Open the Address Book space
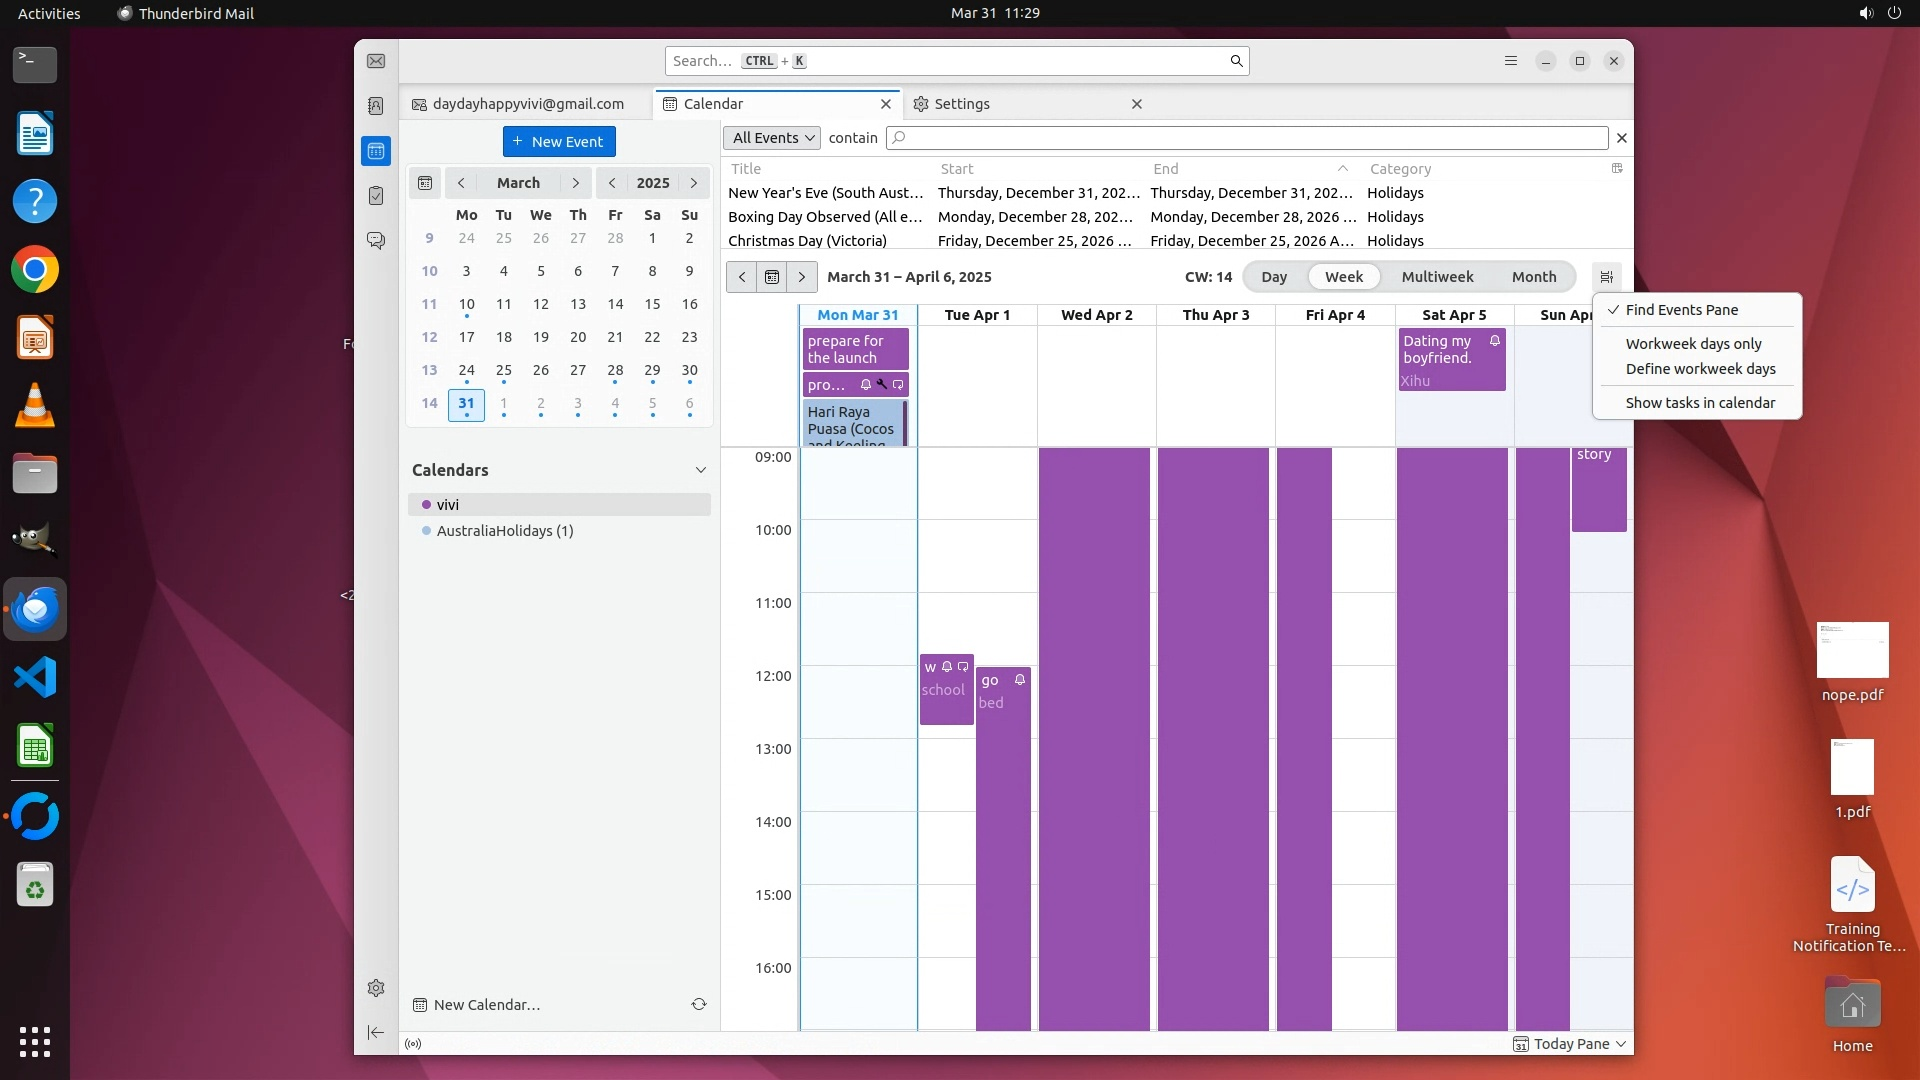The image size is (1920, 1080). pyautogui.click(x=376, y=106)
